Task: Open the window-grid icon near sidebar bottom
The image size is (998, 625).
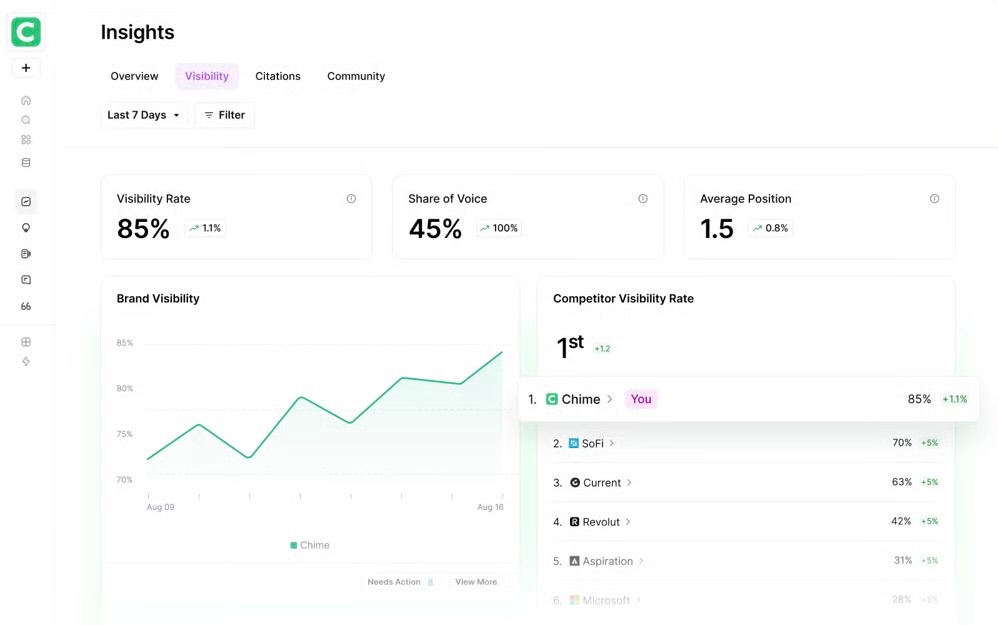Action: (26, 342)
